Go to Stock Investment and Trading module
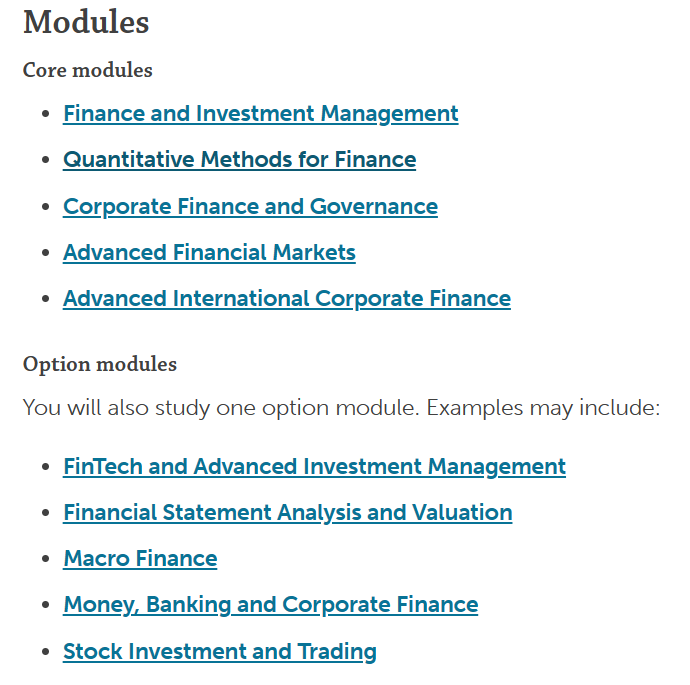Viewport: 690px width, 685px height. [220, 652]
